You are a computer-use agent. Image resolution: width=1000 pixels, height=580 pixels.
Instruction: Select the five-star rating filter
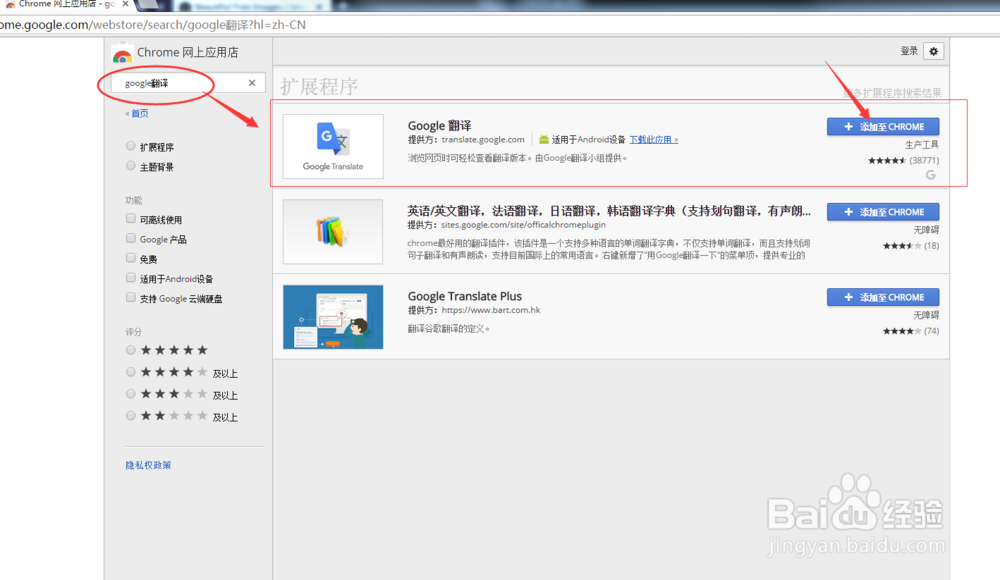tap(131, 350)
